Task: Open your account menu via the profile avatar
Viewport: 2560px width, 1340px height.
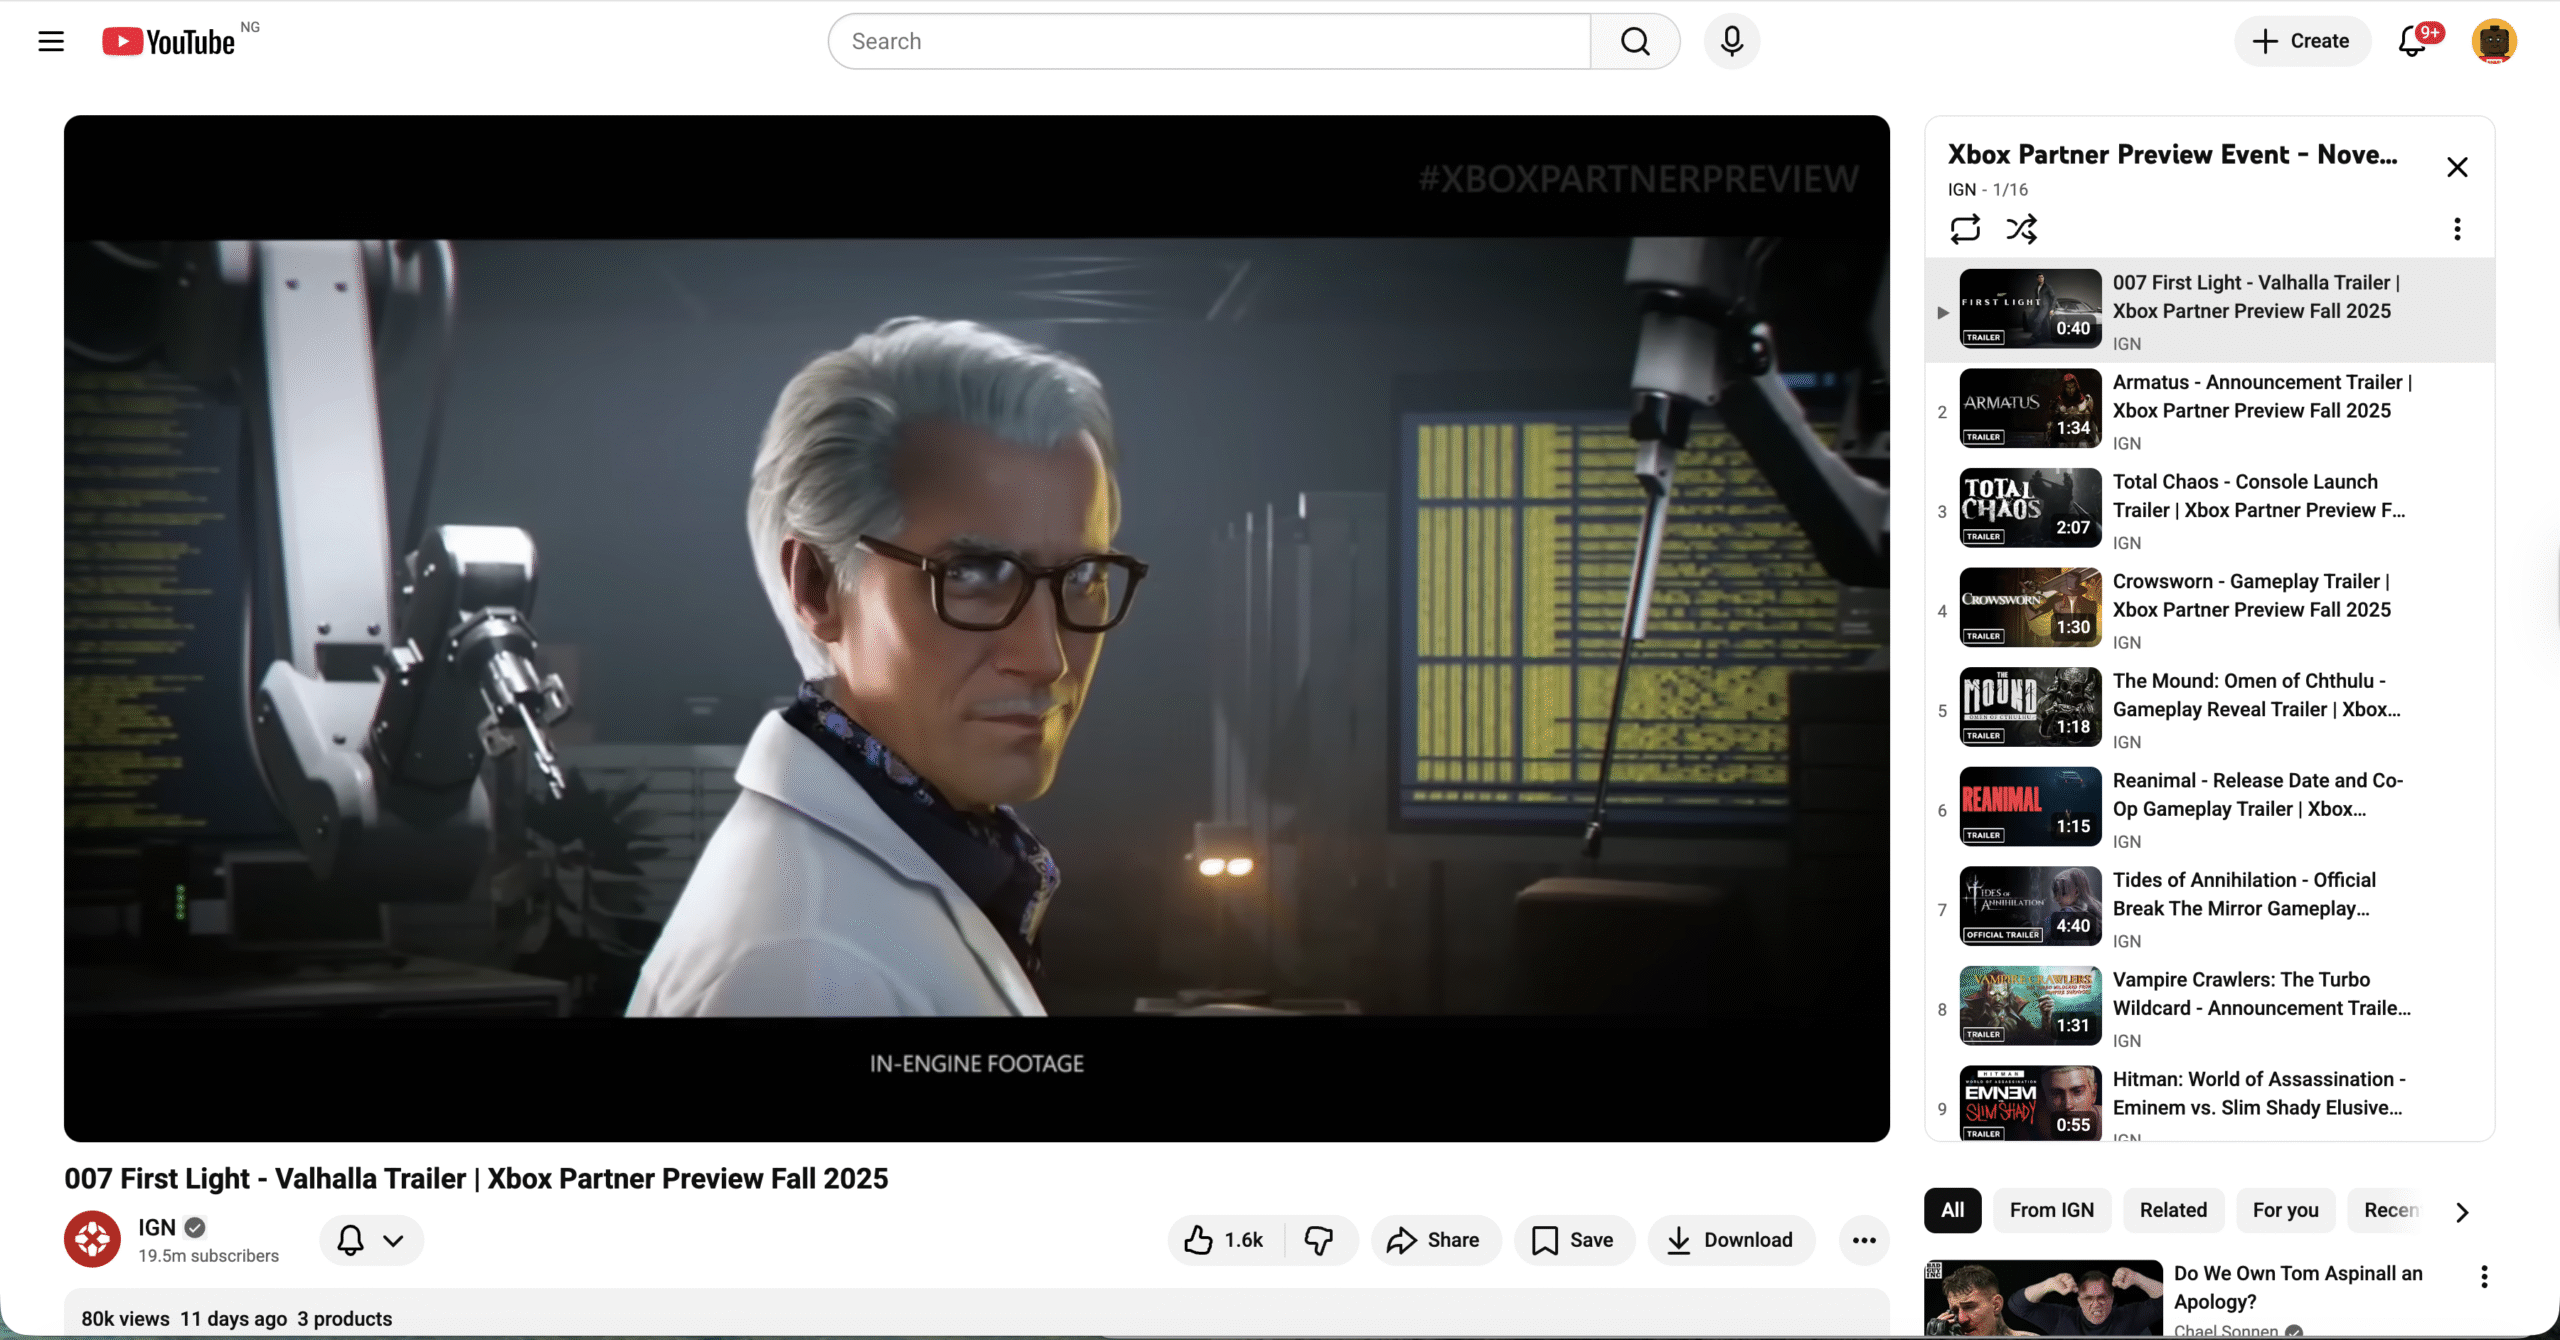Action: 2494,41
